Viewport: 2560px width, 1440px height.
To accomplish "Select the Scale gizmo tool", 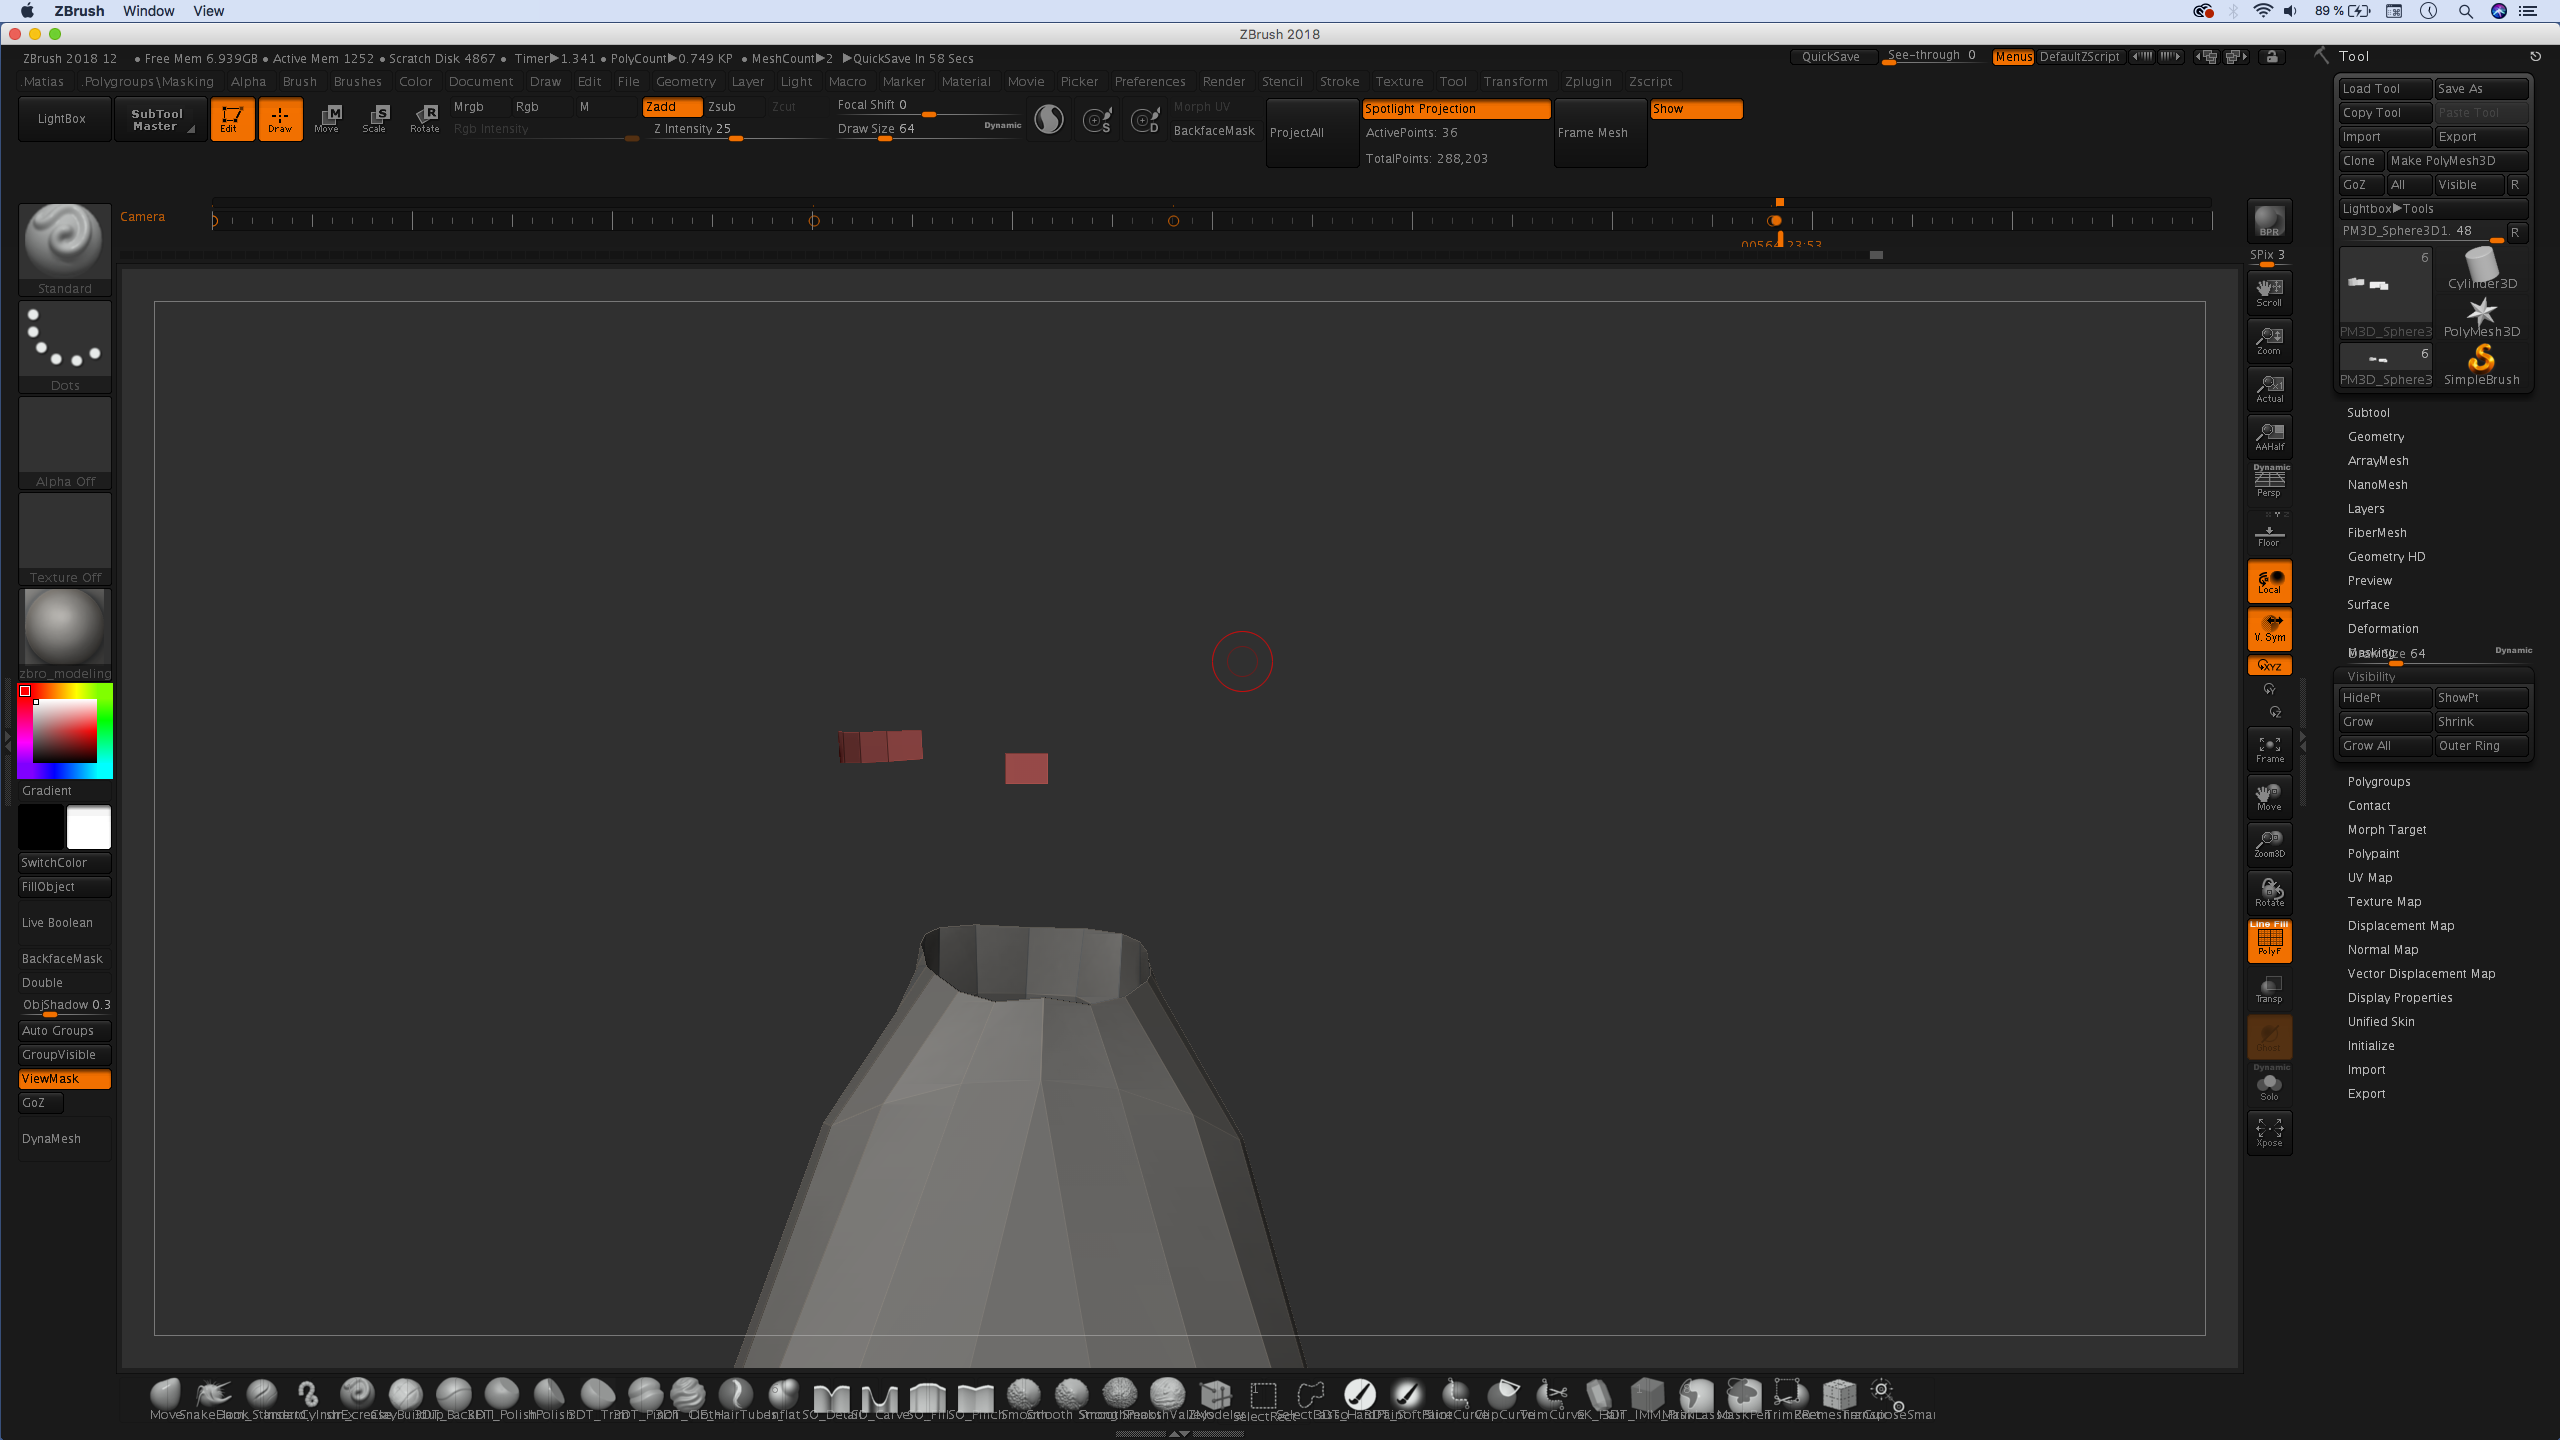I will (375, 119).
